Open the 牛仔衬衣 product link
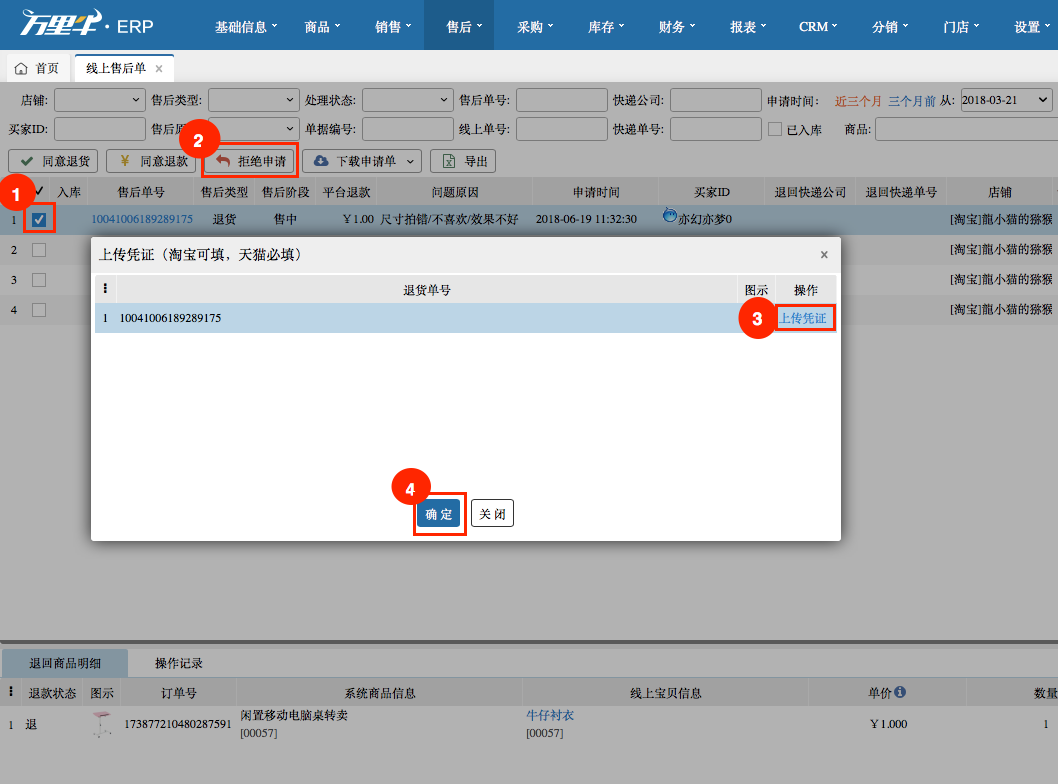The image size is (1058, 784). 550,715
